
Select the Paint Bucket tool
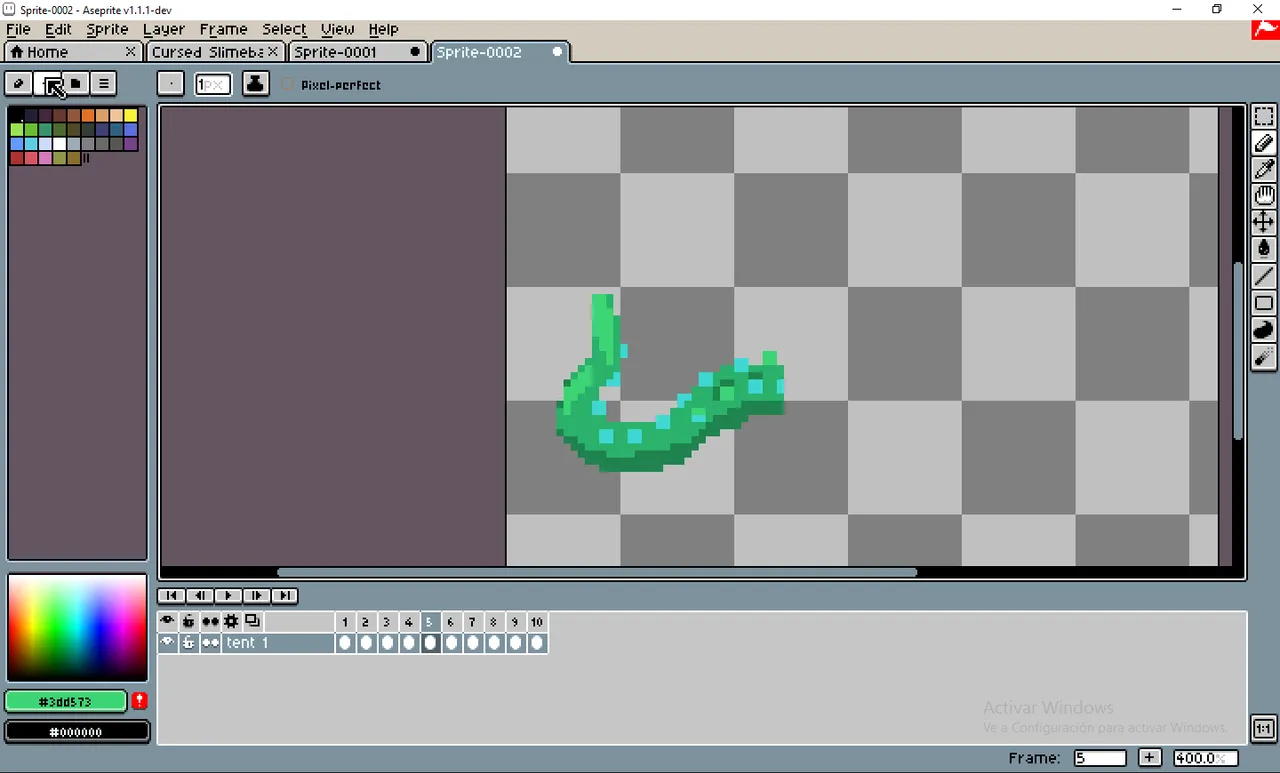pyautogui.click(x=1264, y=249)
